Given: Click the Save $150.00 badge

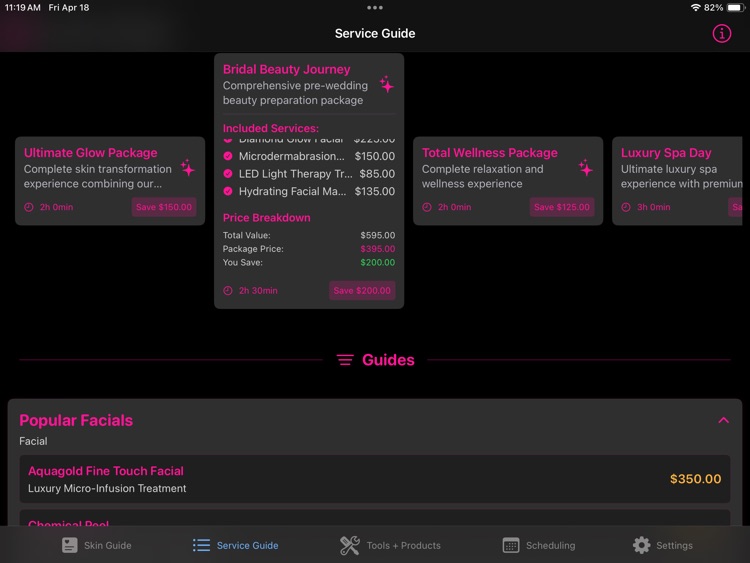Looking at the screenshot, I should click(x=164, y=207).
